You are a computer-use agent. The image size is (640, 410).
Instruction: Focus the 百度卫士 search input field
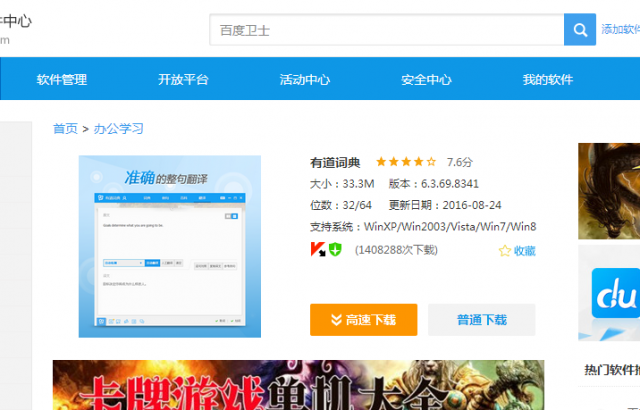pyautogui.click(x=387, y=30)
